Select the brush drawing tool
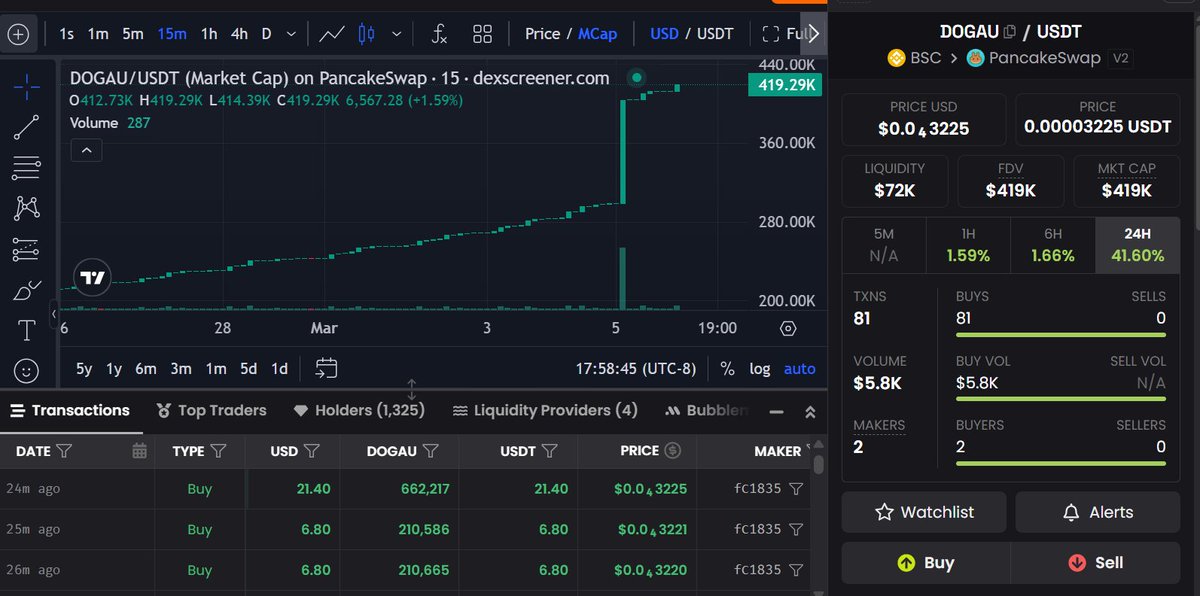This screenshot has height=596, width=1200. 27,290
